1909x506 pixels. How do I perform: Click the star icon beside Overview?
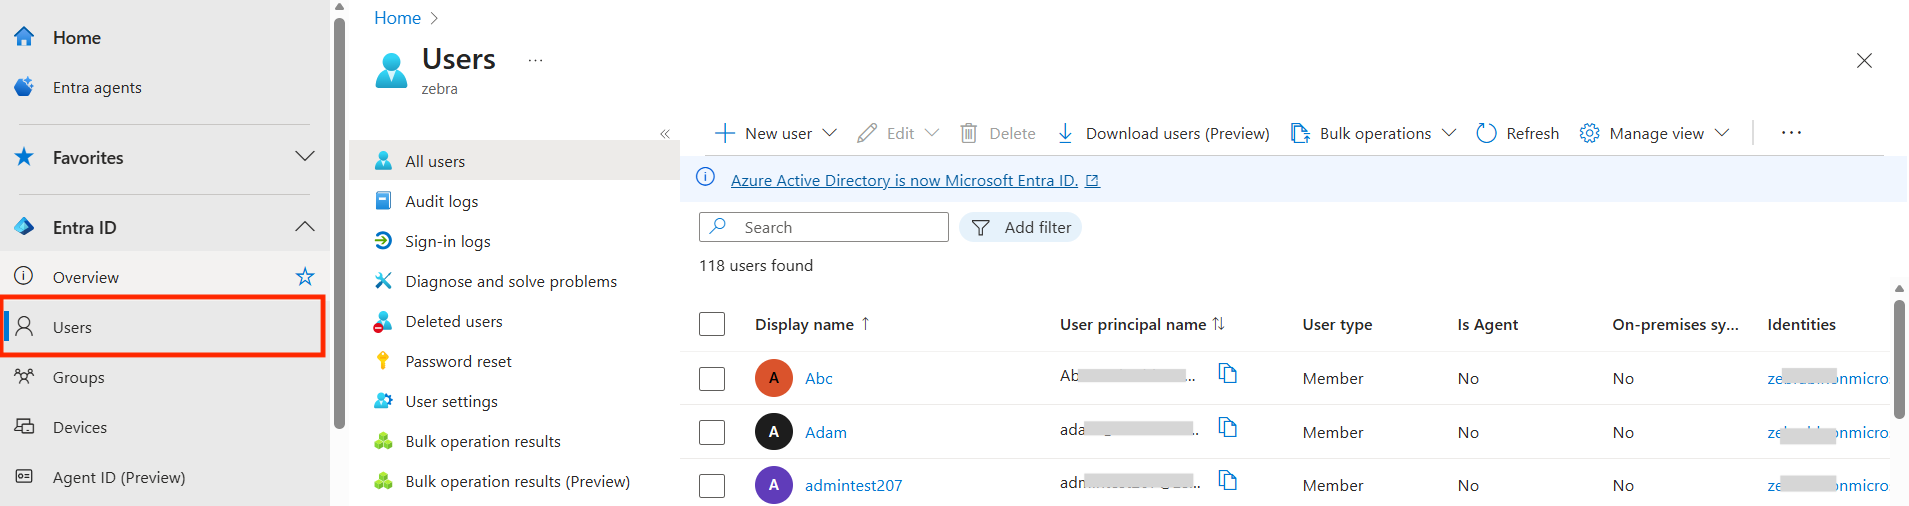[x=305, y=277]
